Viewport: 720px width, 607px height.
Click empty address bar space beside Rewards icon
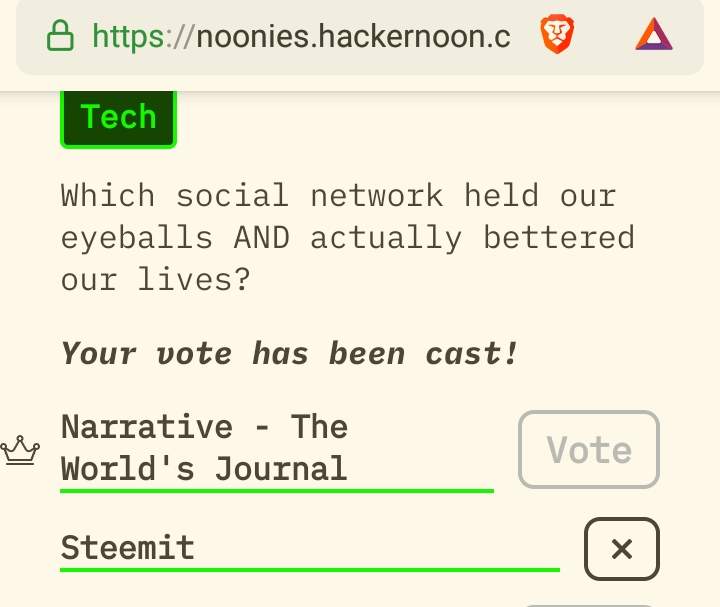point(603,37)
